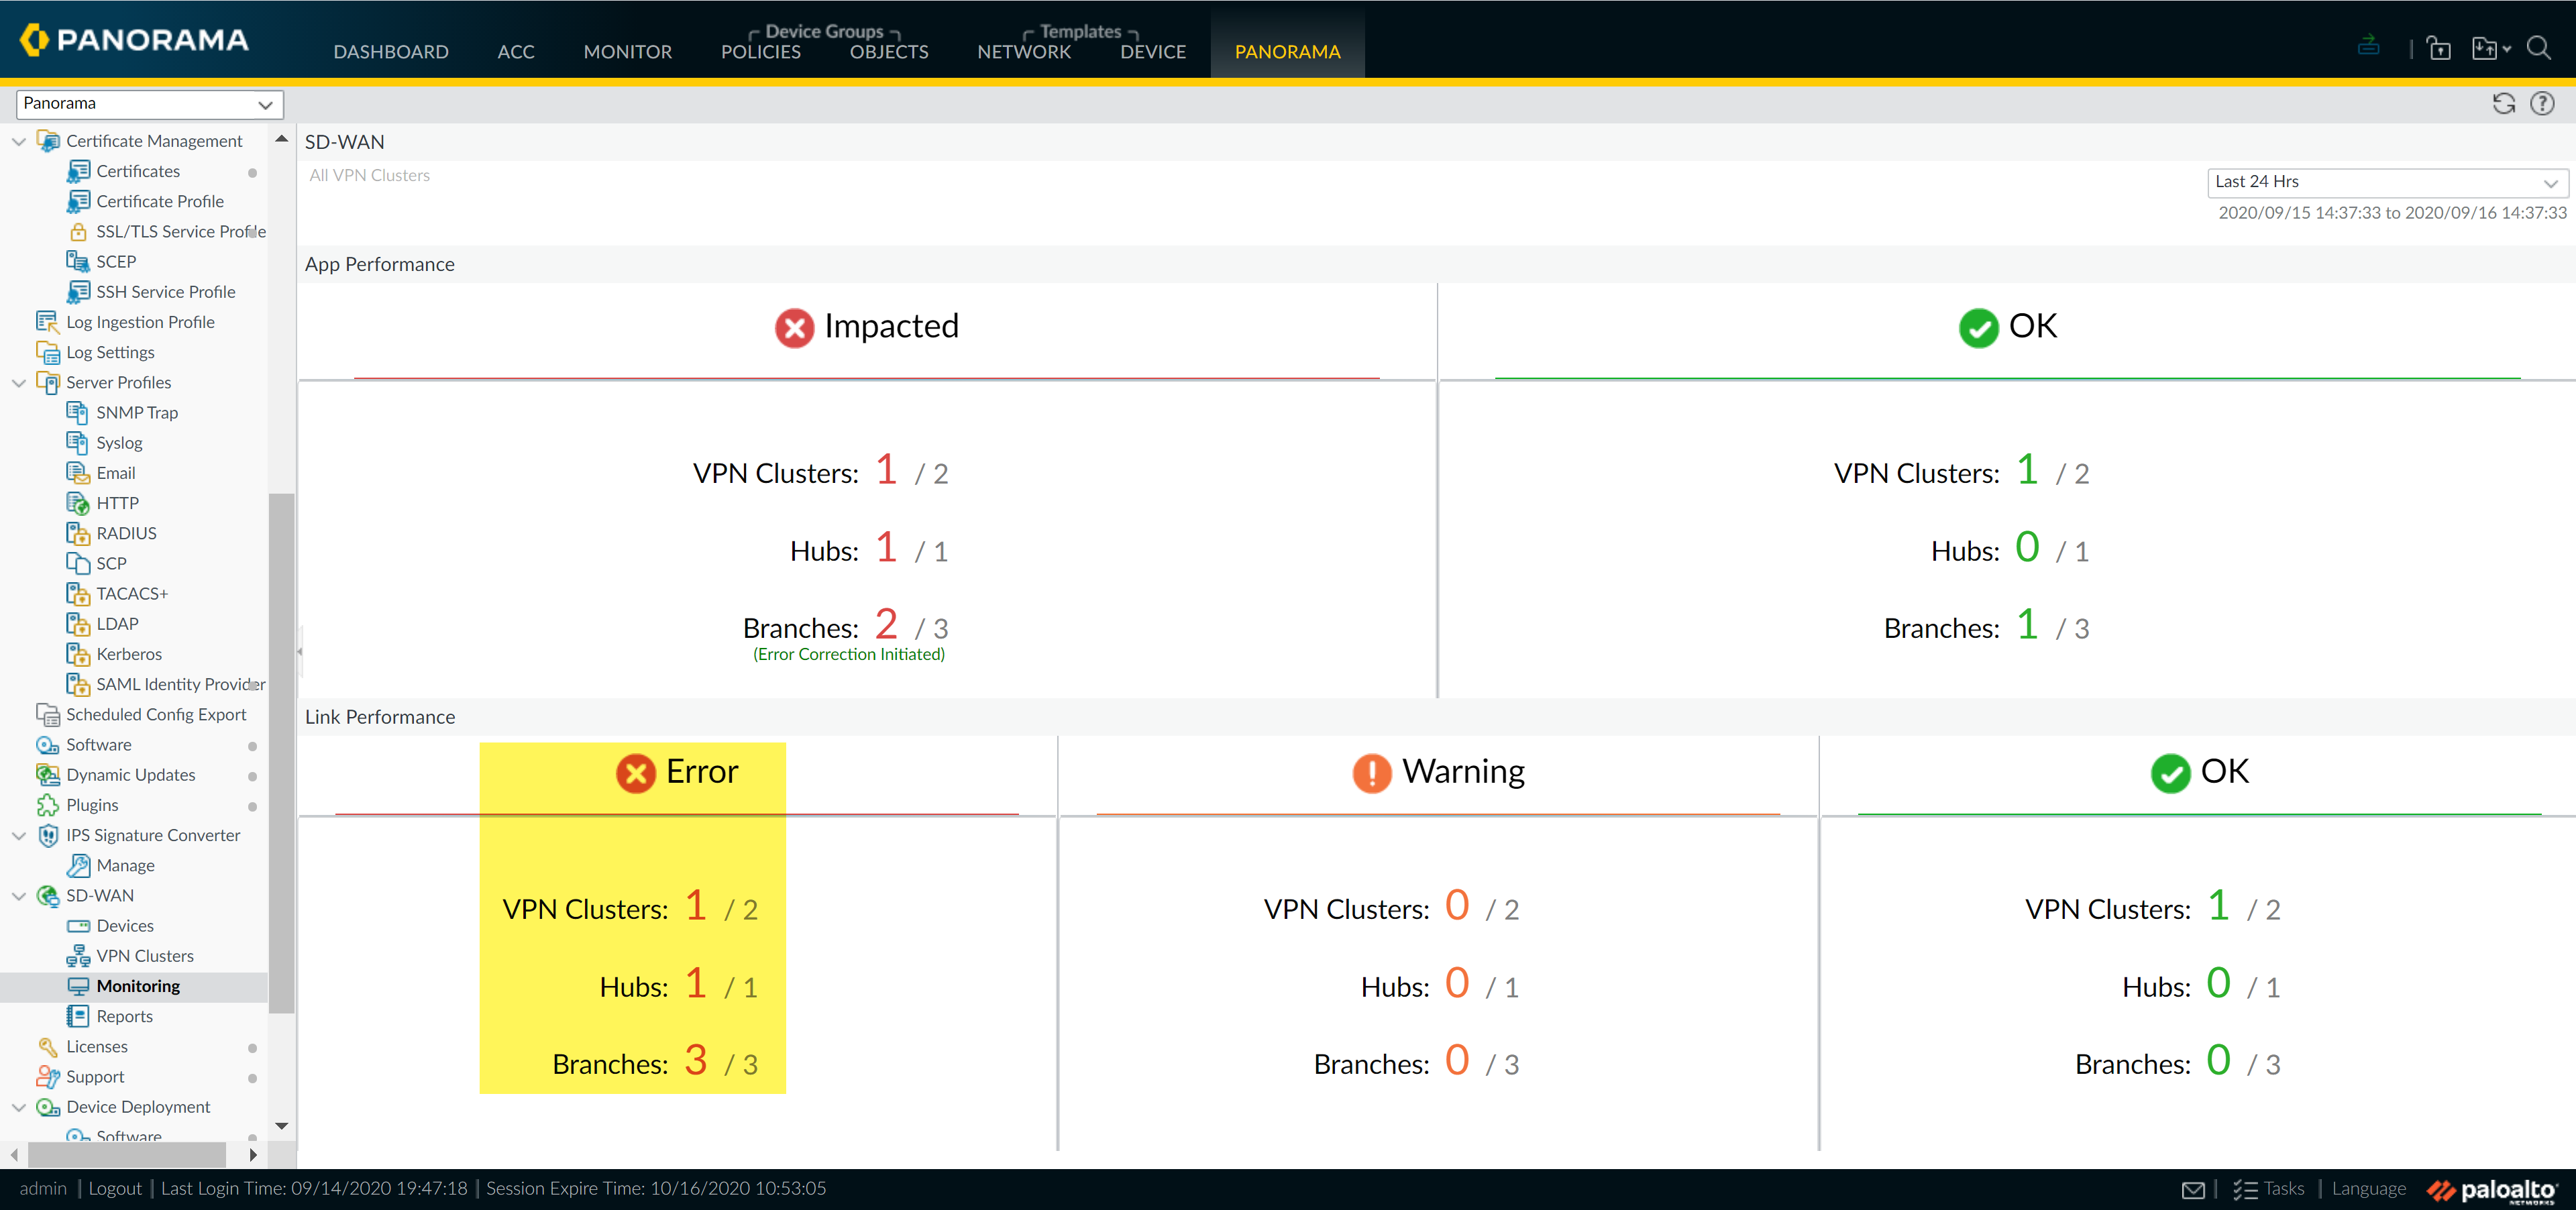This screenshot has width=2576, height=1210.
Task: Switch to the MONITOR tab
Action: coord(627,51)
